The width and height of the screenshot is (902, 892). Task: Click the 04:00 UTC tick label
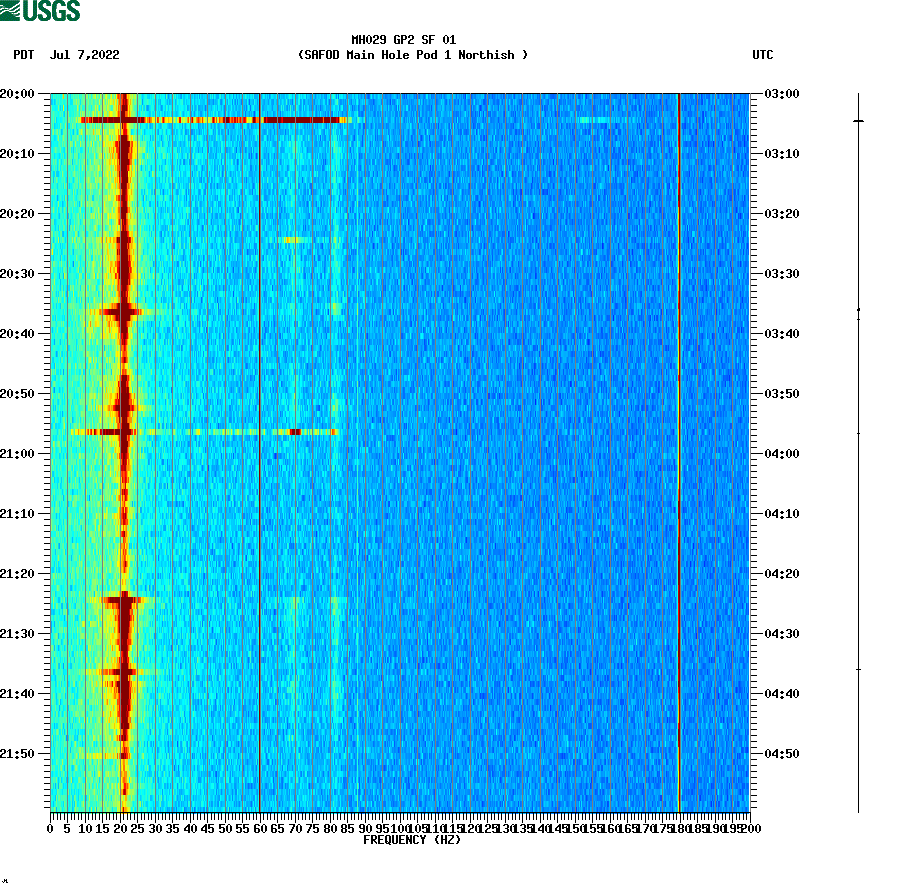[x=779, y=453]
